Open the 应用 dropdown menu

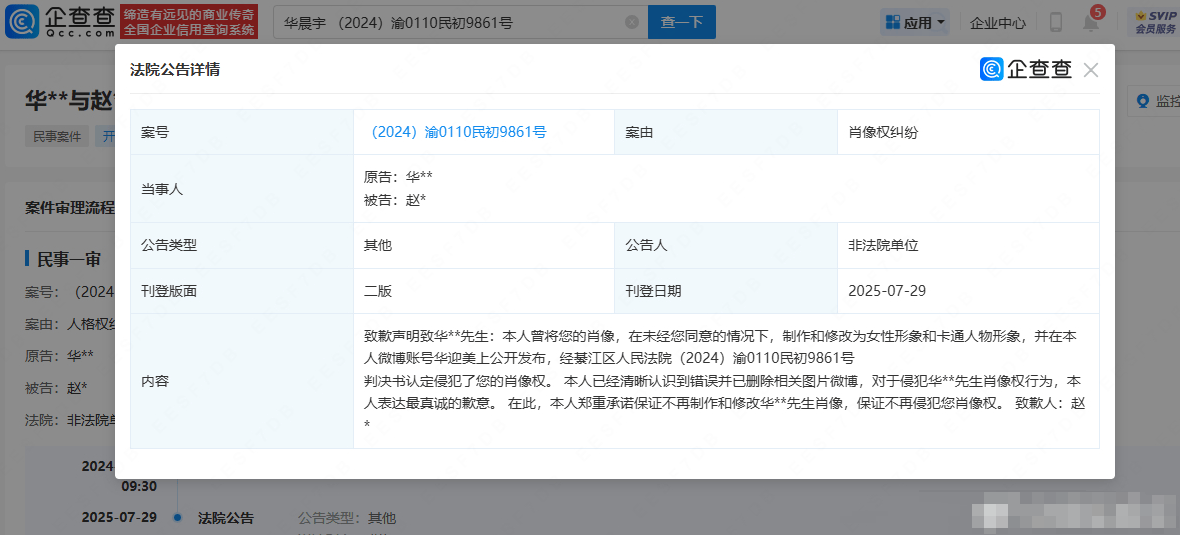[x=915, y=23]
